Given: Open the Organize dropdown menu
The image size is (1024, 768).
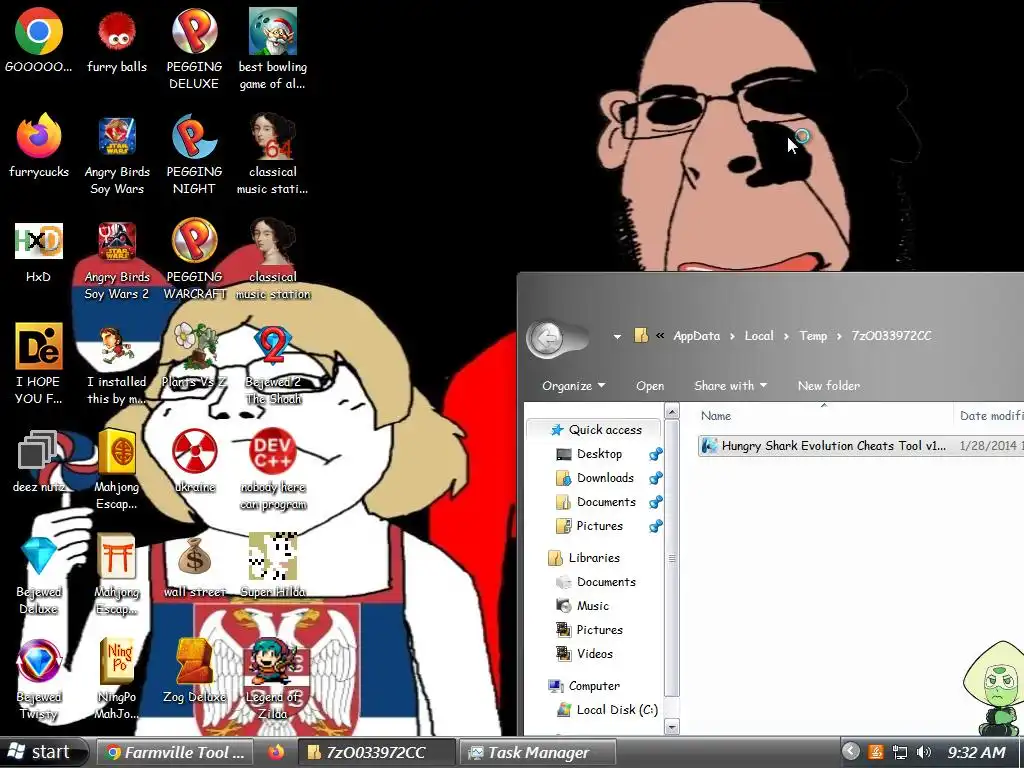Looking at the screenshot, I should click(x=573, y=386).
